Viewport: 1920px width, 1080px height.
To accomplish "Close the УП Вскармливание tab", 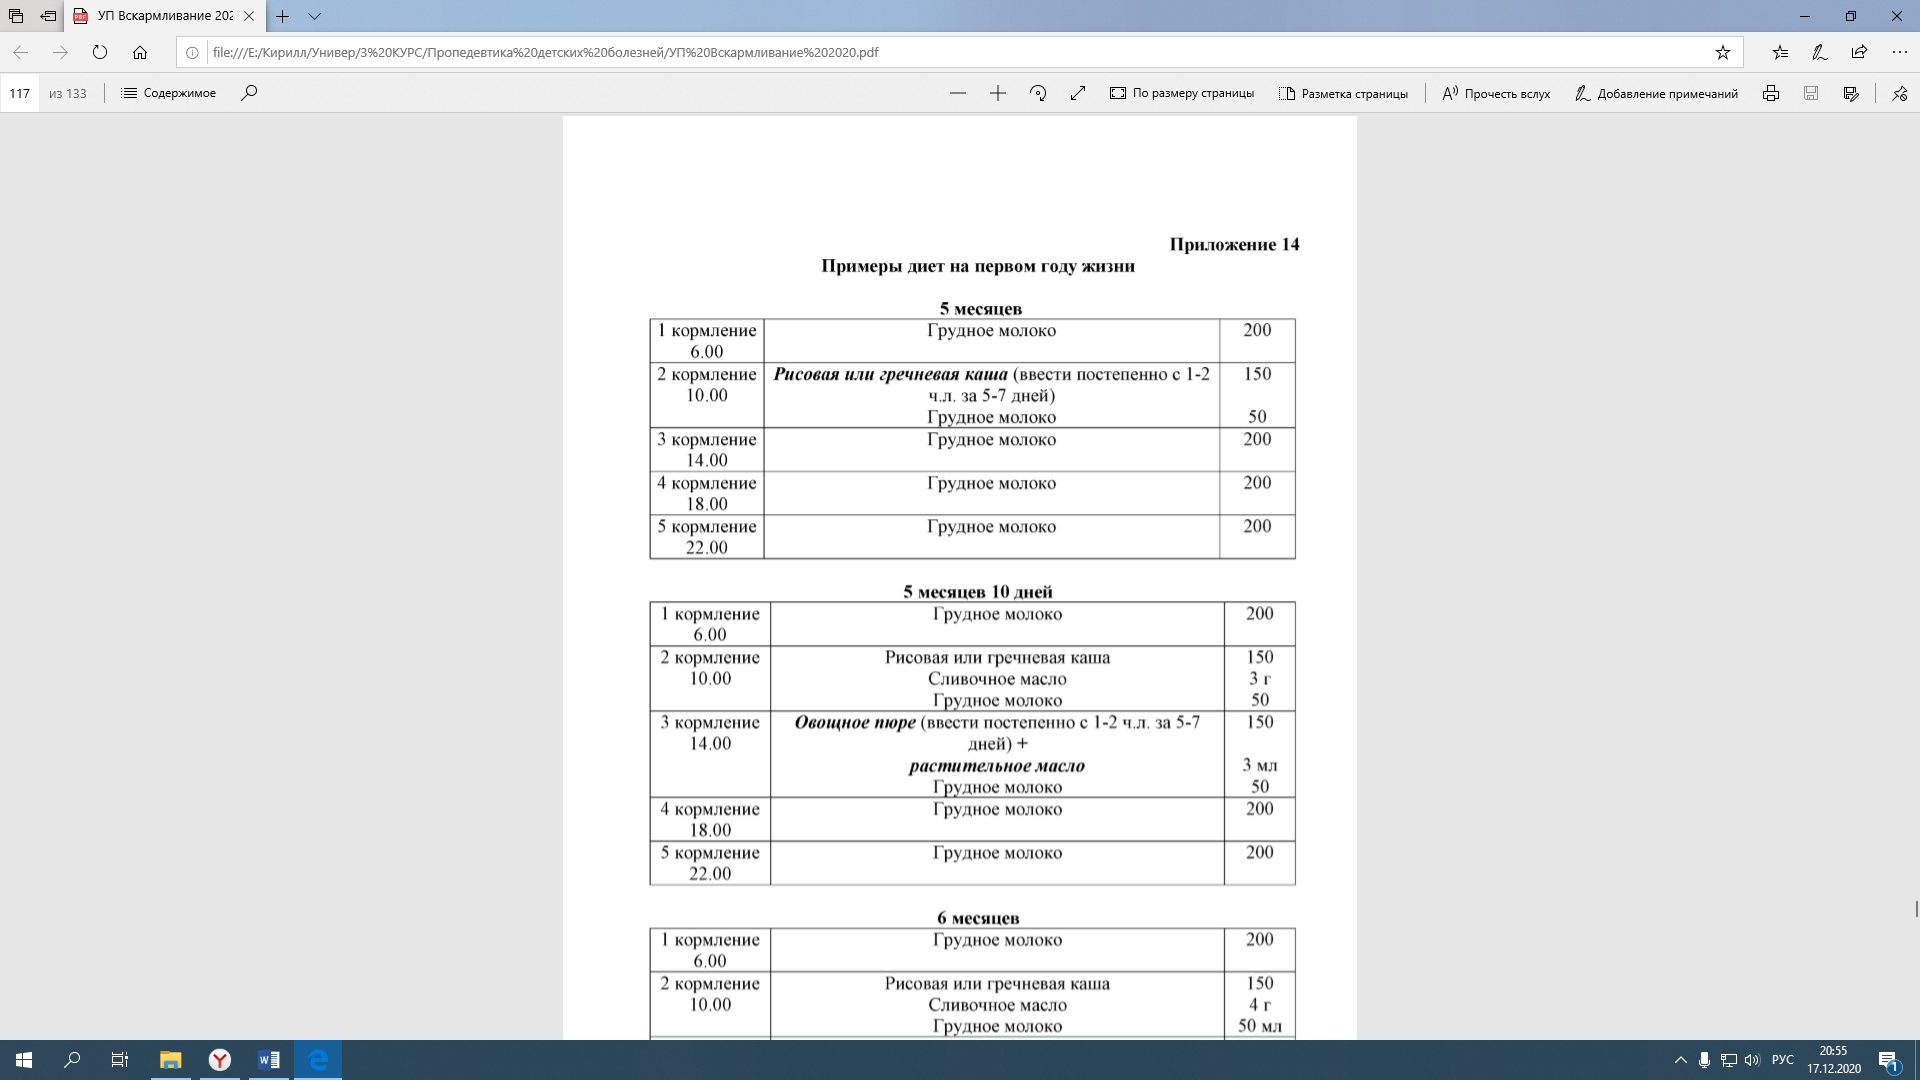I will 249,16.
